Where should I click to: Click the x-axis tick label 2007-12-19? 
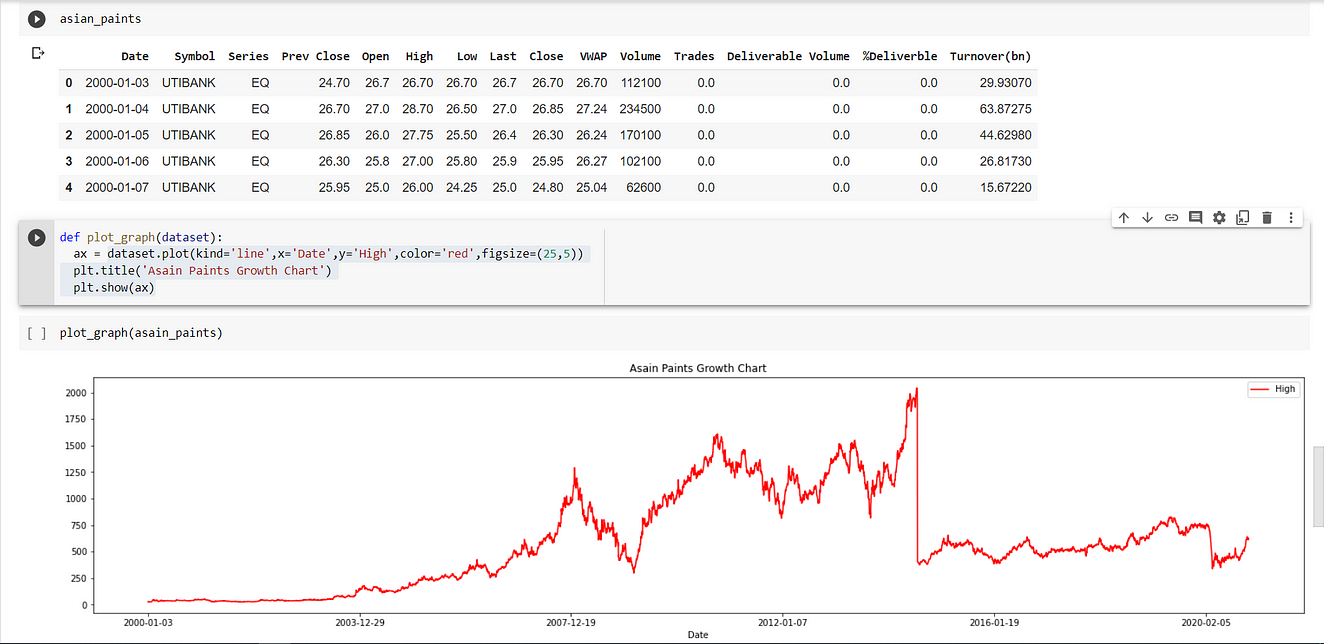570,620
